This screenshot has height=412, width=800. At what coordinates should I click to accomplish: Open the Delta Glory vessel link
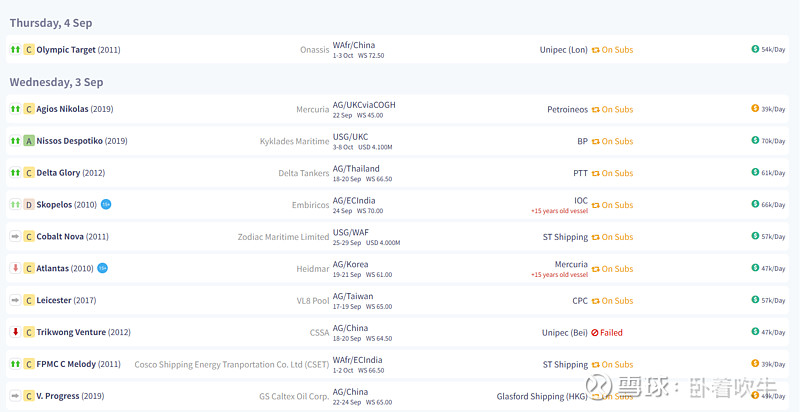(58, 173)
